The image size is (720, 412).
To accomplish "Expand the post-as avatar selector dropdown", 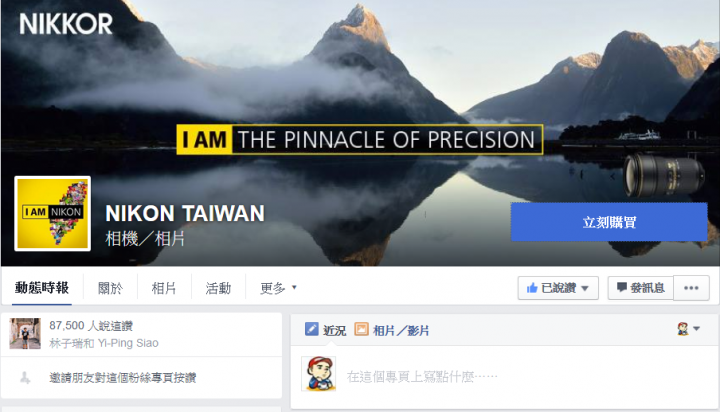I will pos(688,328).
